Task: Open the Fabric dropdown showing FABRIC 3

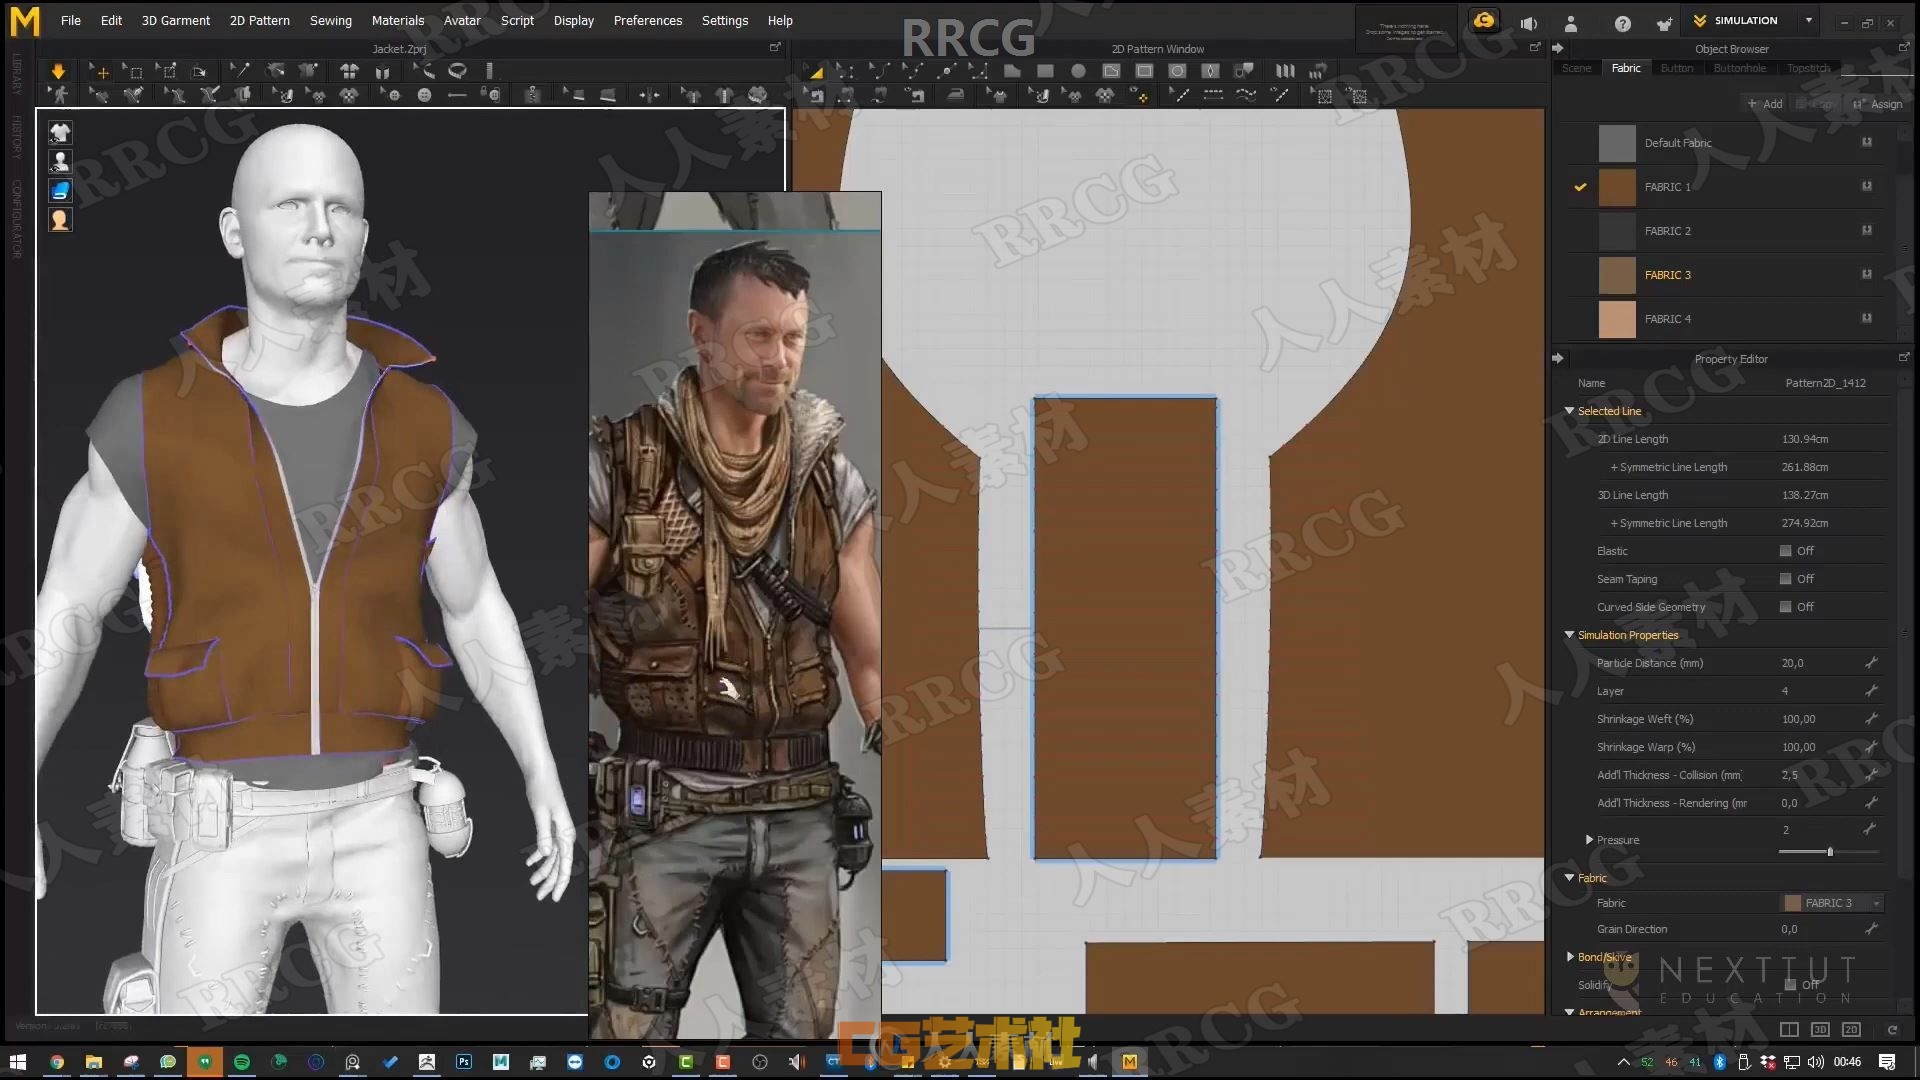Action: (1832, 903)
